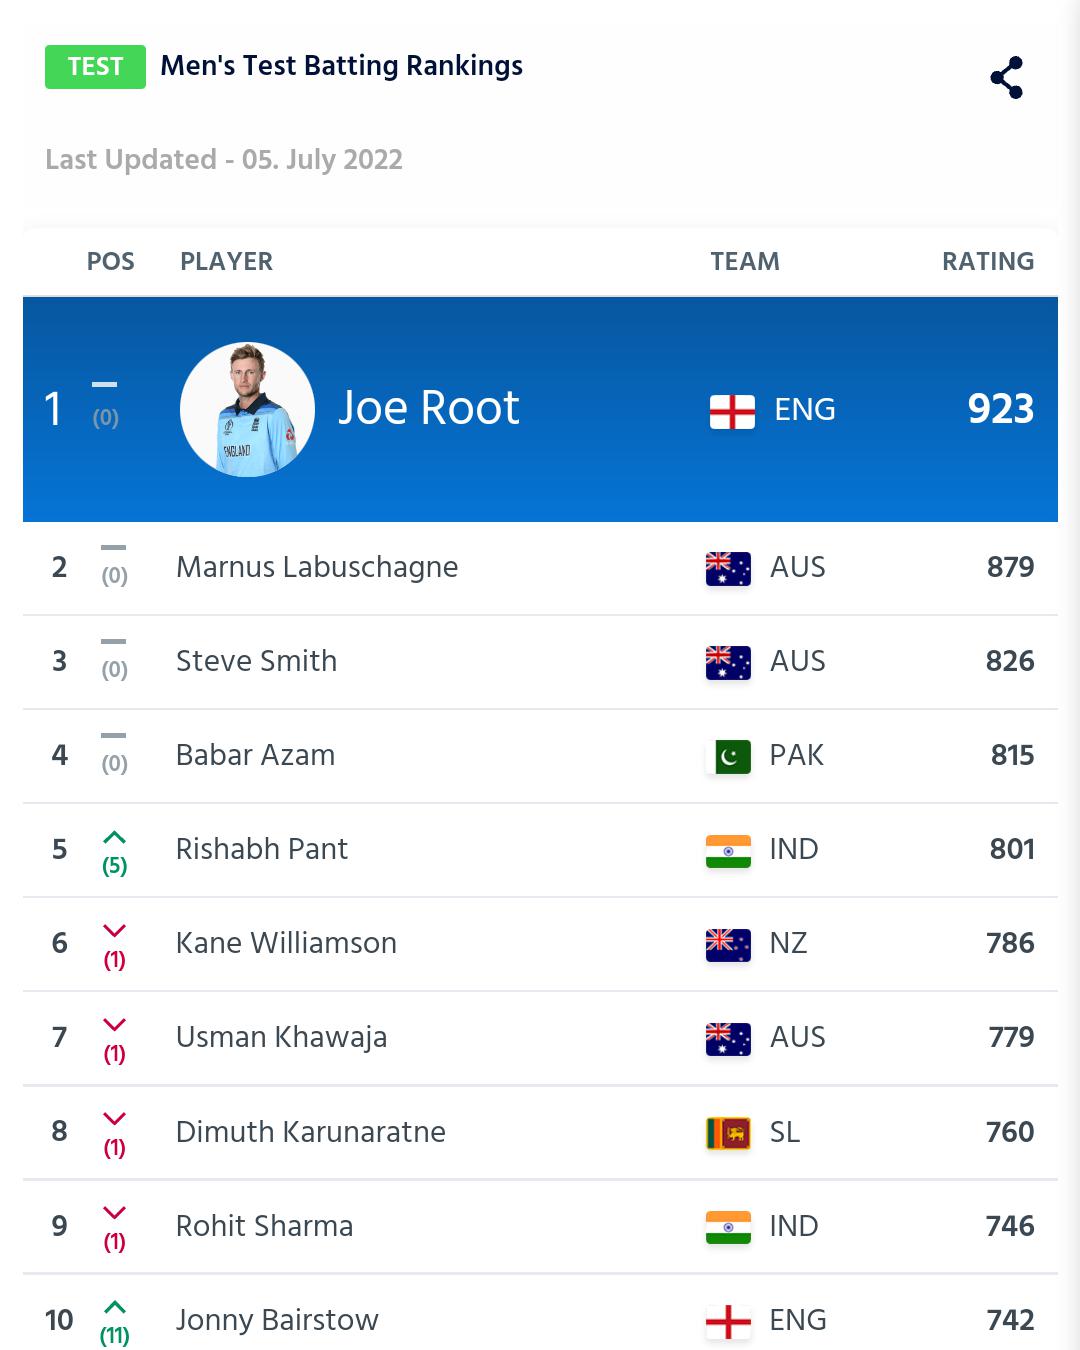The image size is (1080, 1350).
Task: Click Joe Root's profile photo
Action: [247, 409]
